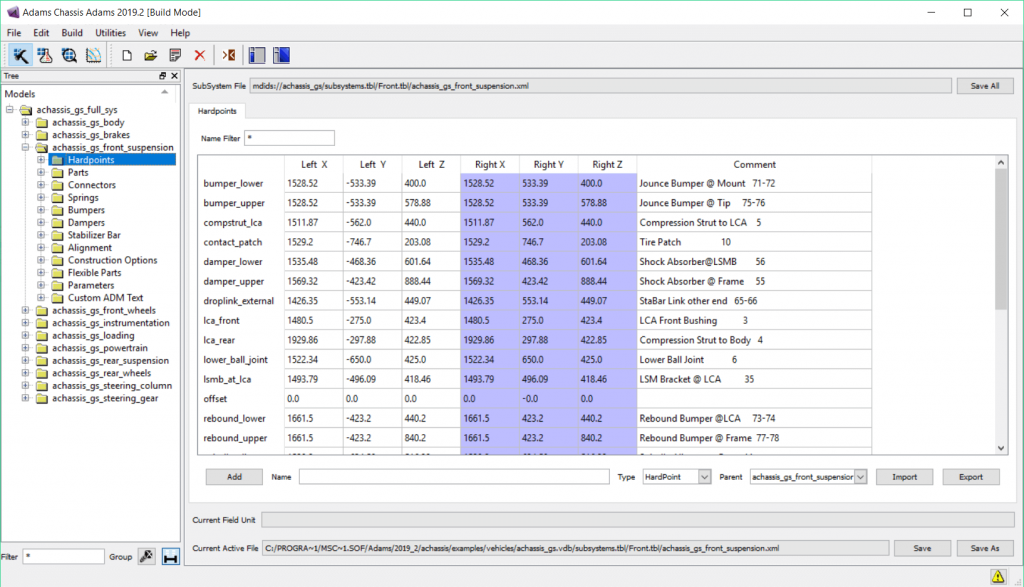The image size is (1024, 587).
Task: Select the Construction Options tree item
Action: [x=112, y=260]
